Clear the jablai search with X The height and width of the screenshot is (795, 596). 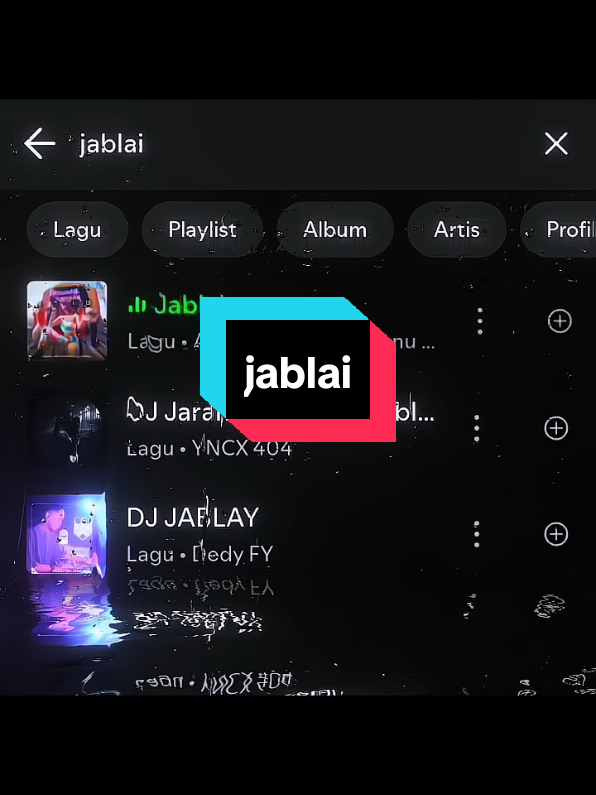[x=556, y=143]
